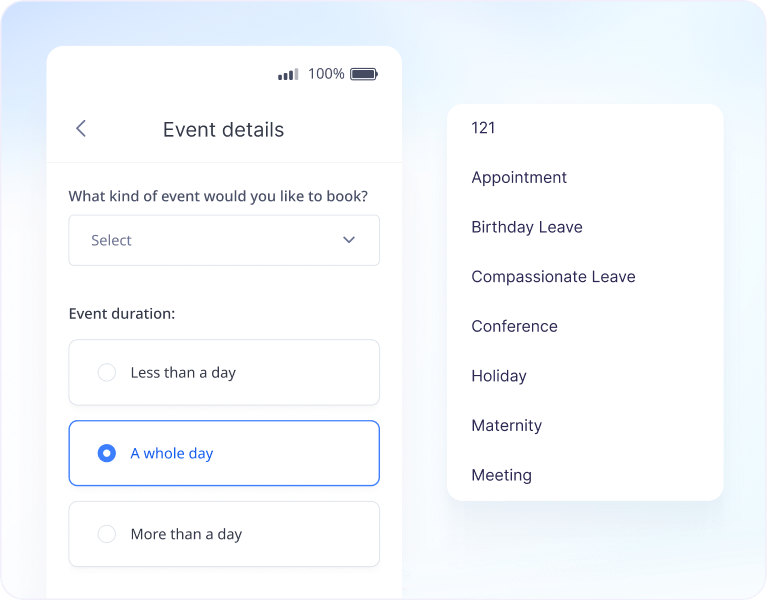Select the 'A whole day' radio option
Screen dimensions: 767x600
tap(107, 454)
